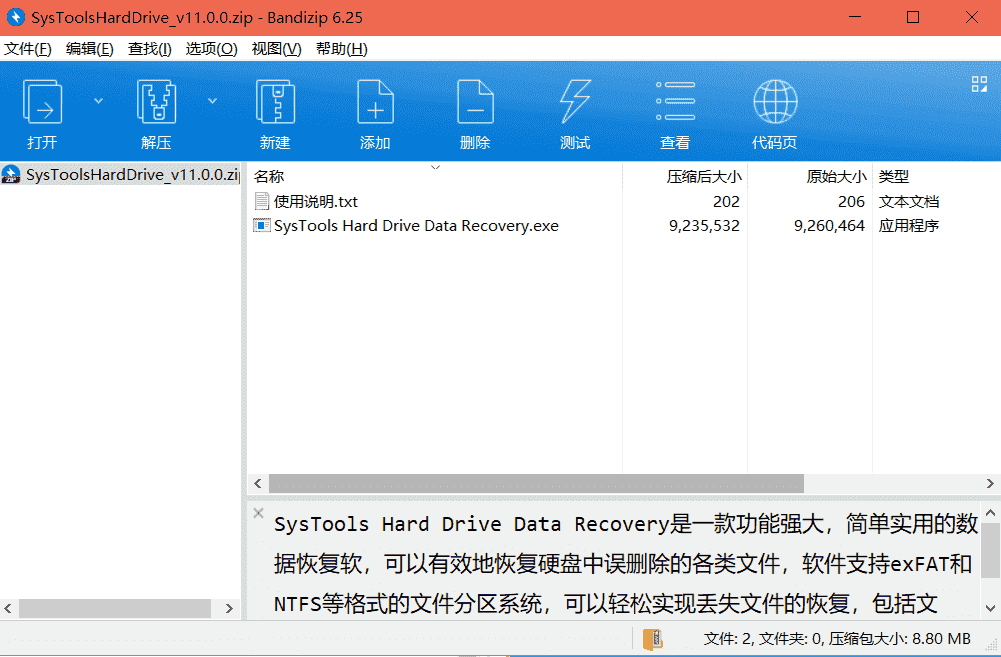Open the 查找(I) menu
This screenshot has height=657, width=1001.
tap(149, 49)
